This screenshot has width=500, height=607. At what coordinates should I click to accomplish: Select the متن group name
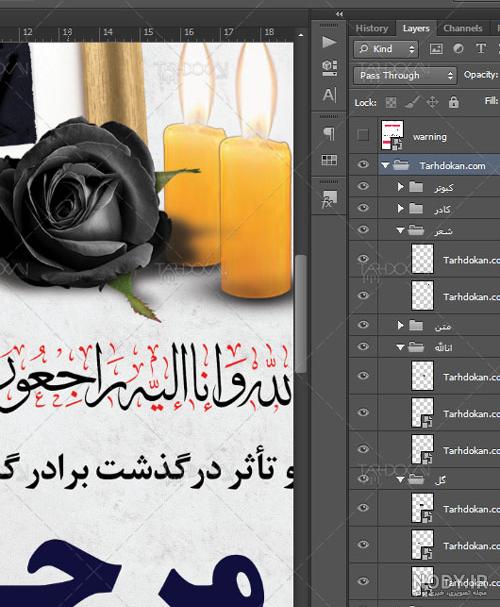(x=443, y=326)
